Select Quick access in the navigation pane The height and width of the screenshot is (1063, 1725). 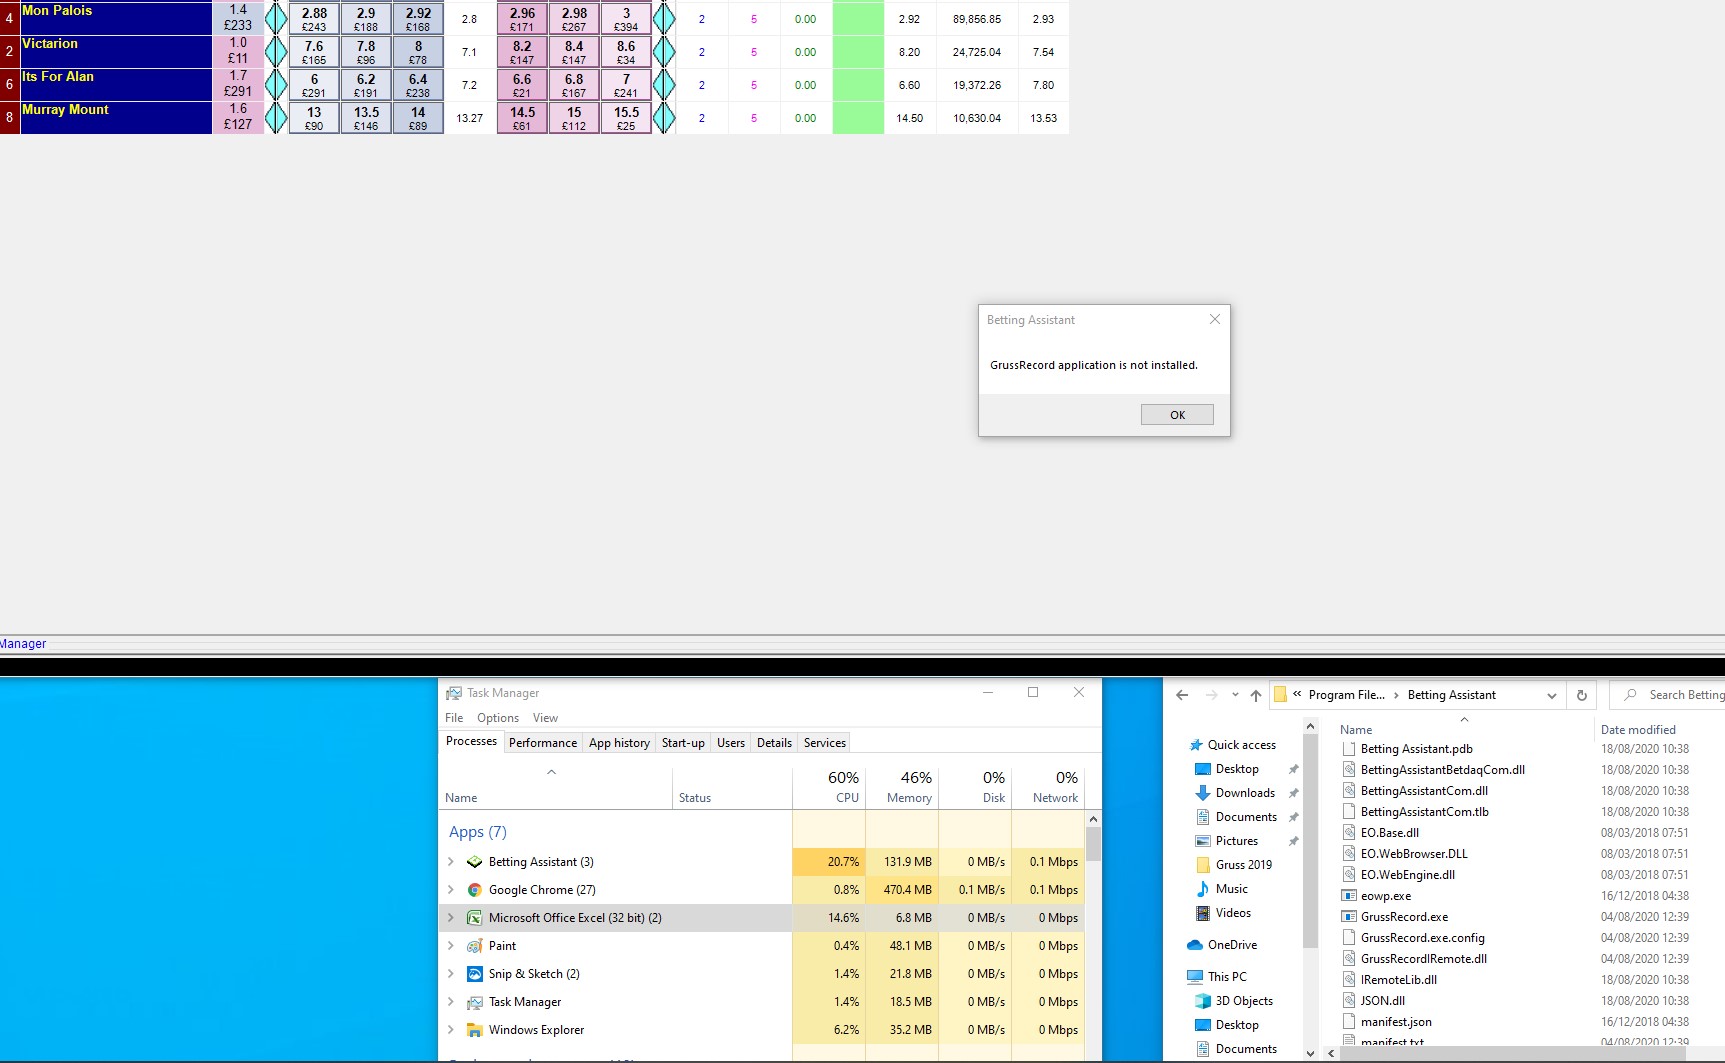(x=1241, y=745)
